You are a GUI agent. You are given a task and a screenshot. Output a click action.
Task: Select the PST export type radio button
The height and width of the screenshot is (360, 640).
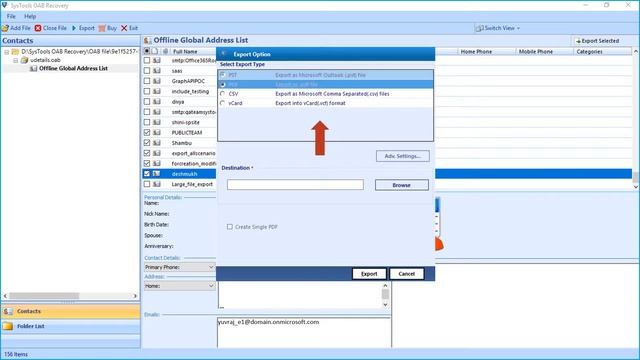223,75
